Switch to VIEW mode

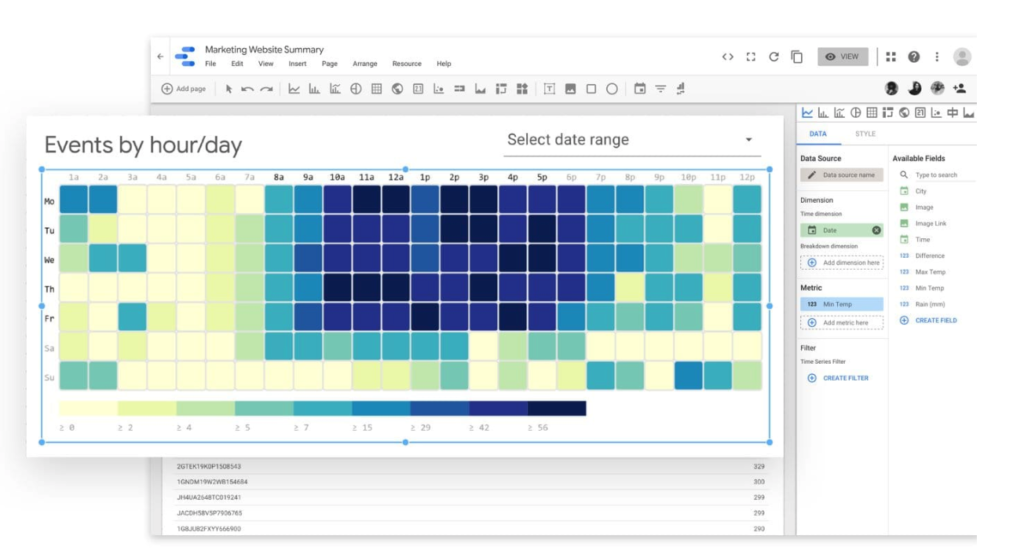[842, 57]
